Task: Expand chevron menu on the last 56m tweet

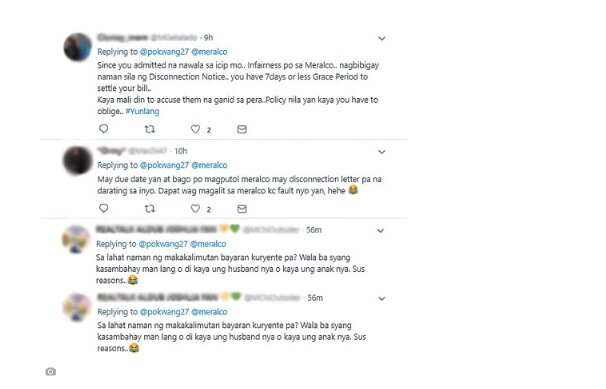Action: (381, 299)
